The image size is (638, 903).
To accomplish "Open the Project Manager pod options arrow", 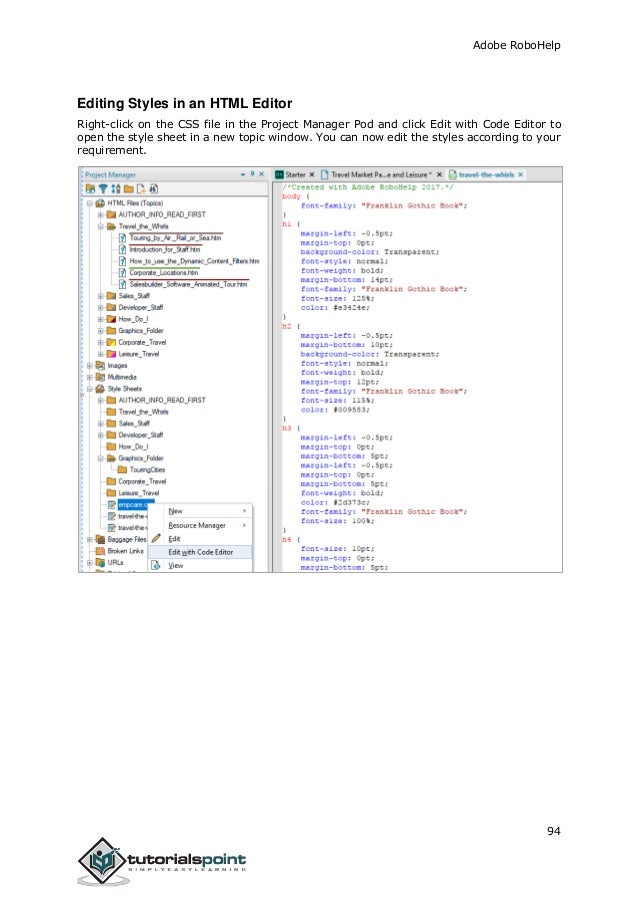I will pyautogui.click(x=243, y=174).
